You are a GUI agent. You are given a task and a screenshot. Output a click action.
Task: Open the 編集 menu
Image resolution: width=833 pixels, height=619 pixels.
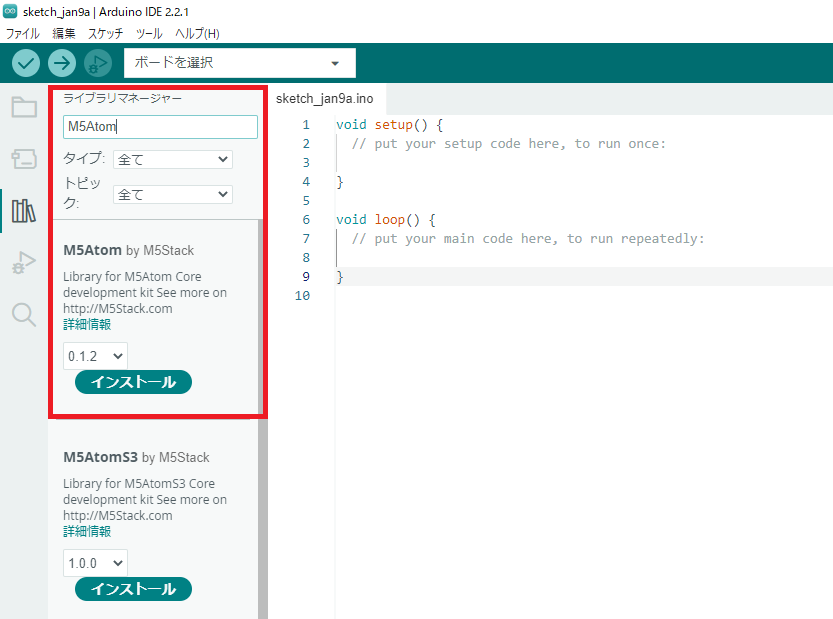(x=64, y=33)
